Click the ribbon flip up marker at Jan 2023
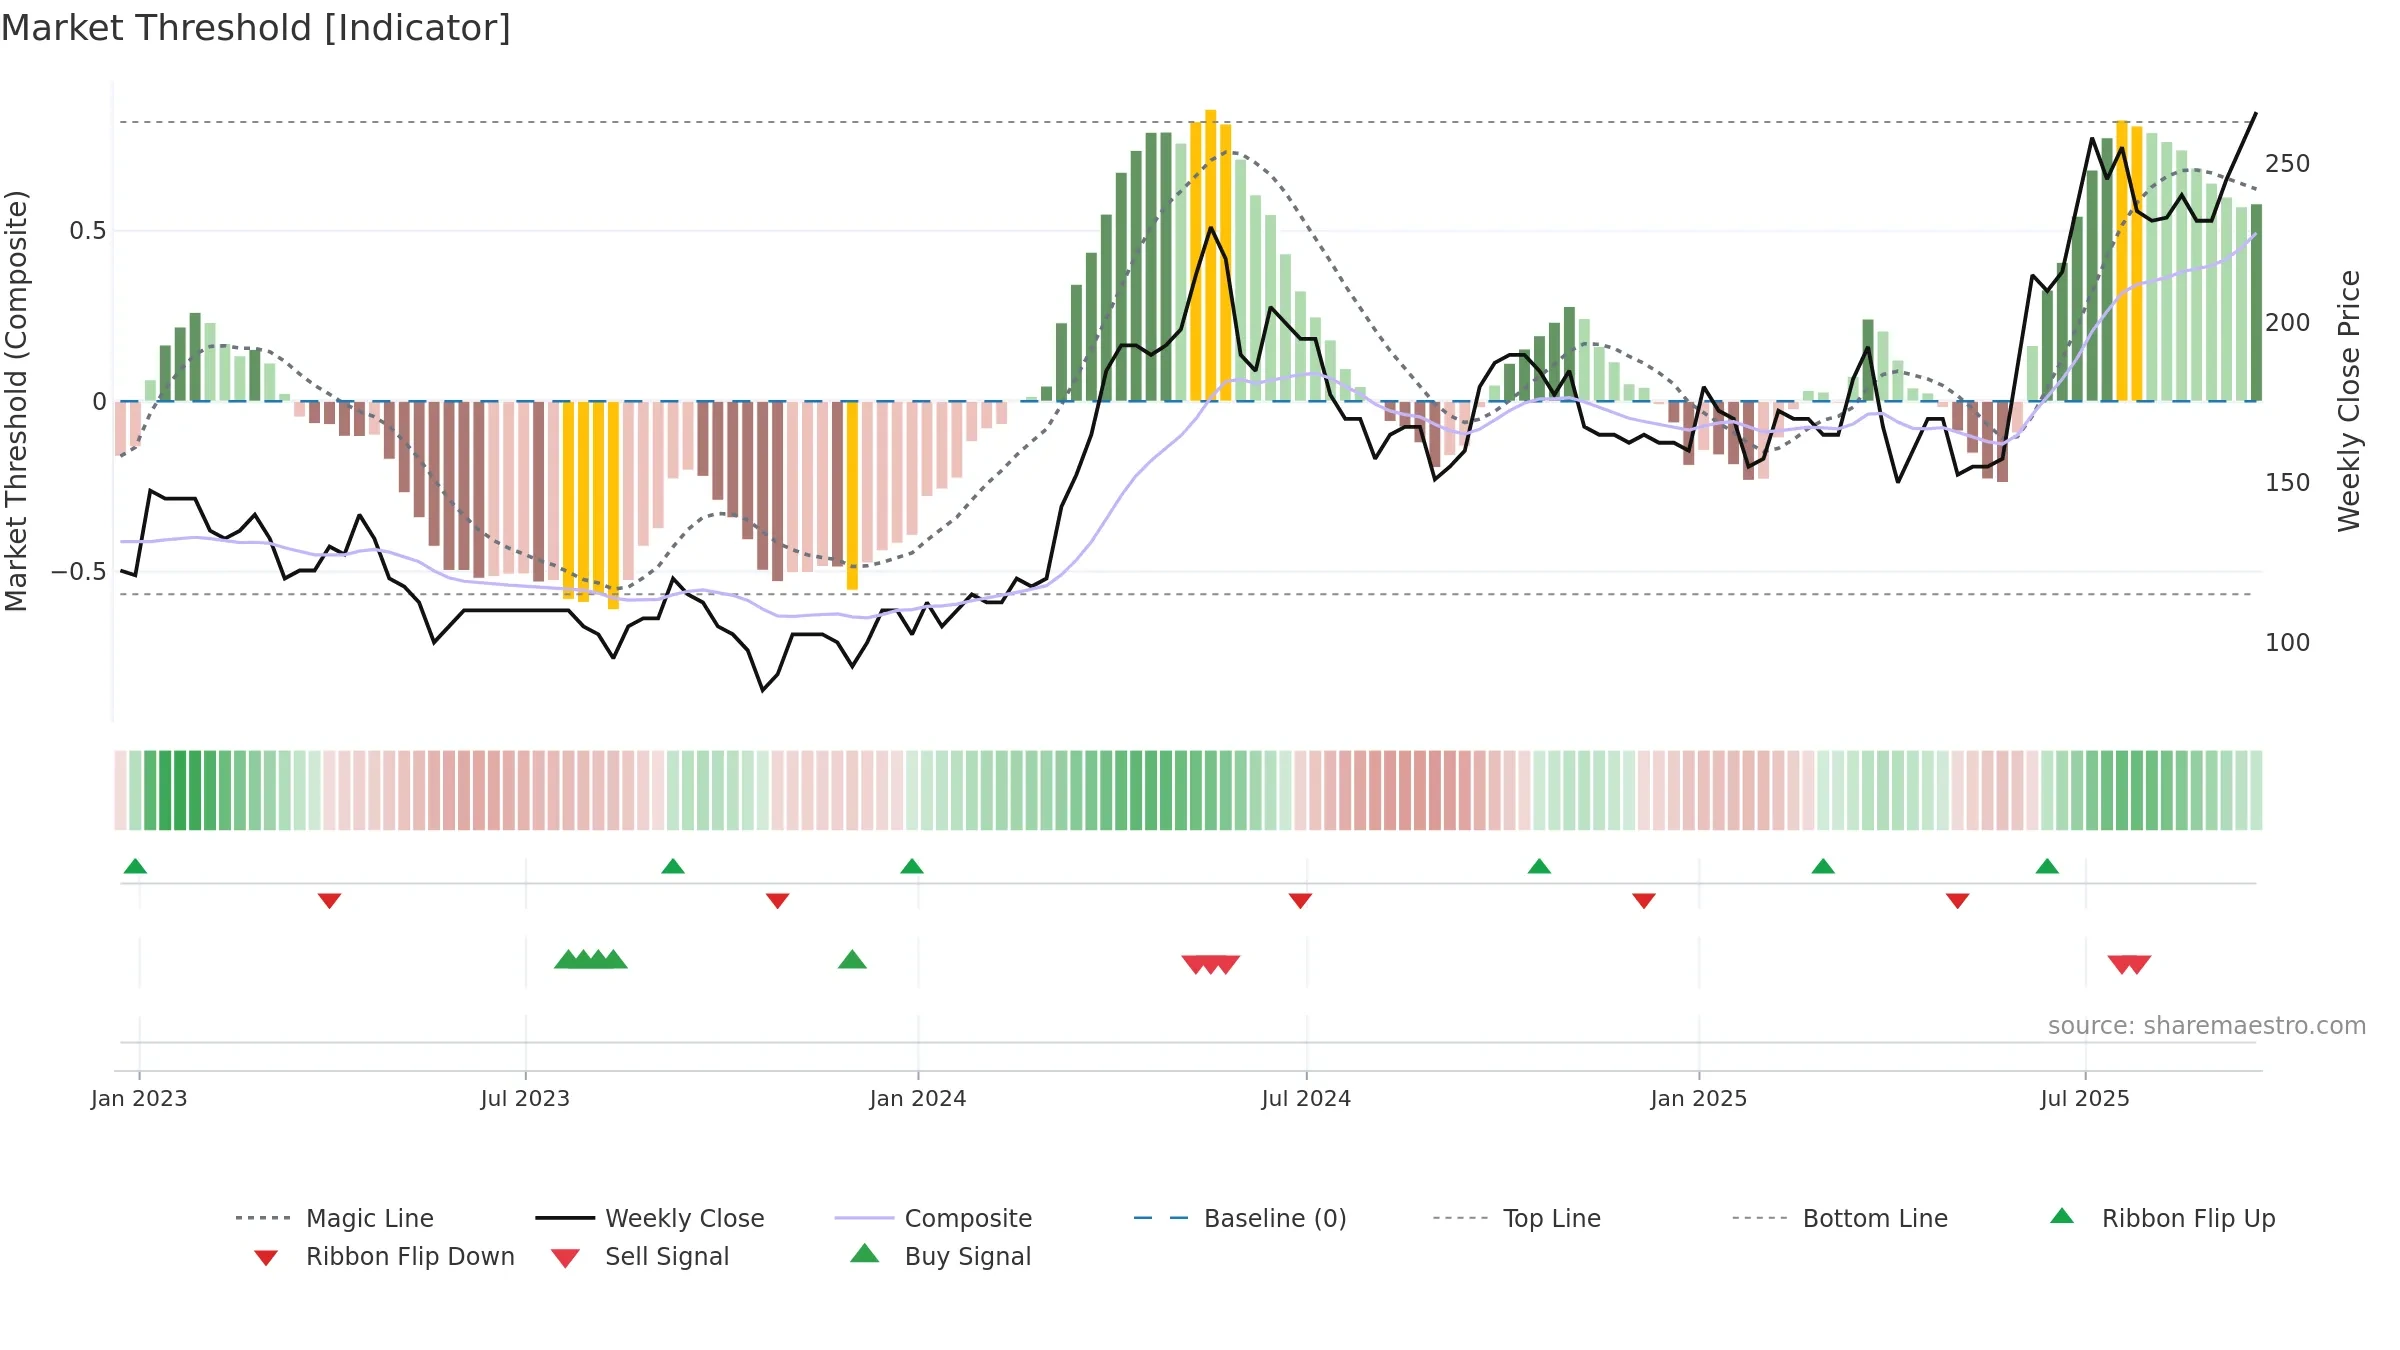The height and width of the screenshot is (1350, 2400). (x=135, y=866)
